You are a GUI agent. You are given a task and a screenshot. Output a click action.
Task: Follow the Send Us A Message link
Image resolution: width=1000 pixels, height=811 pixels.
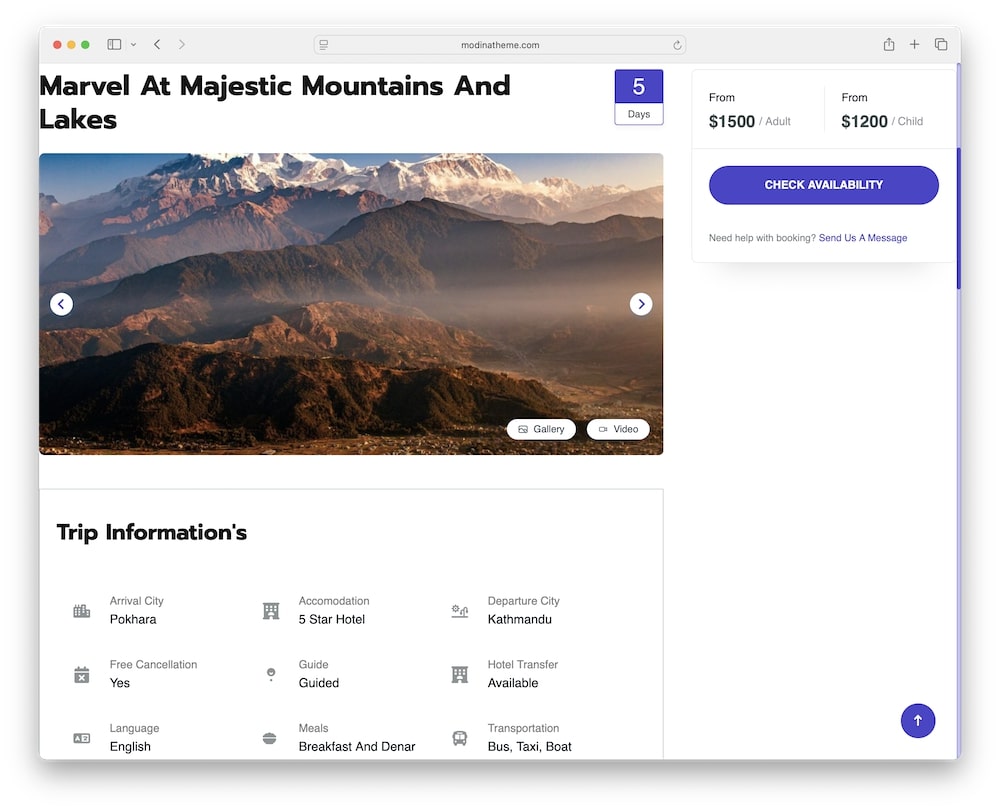point(863,238)
